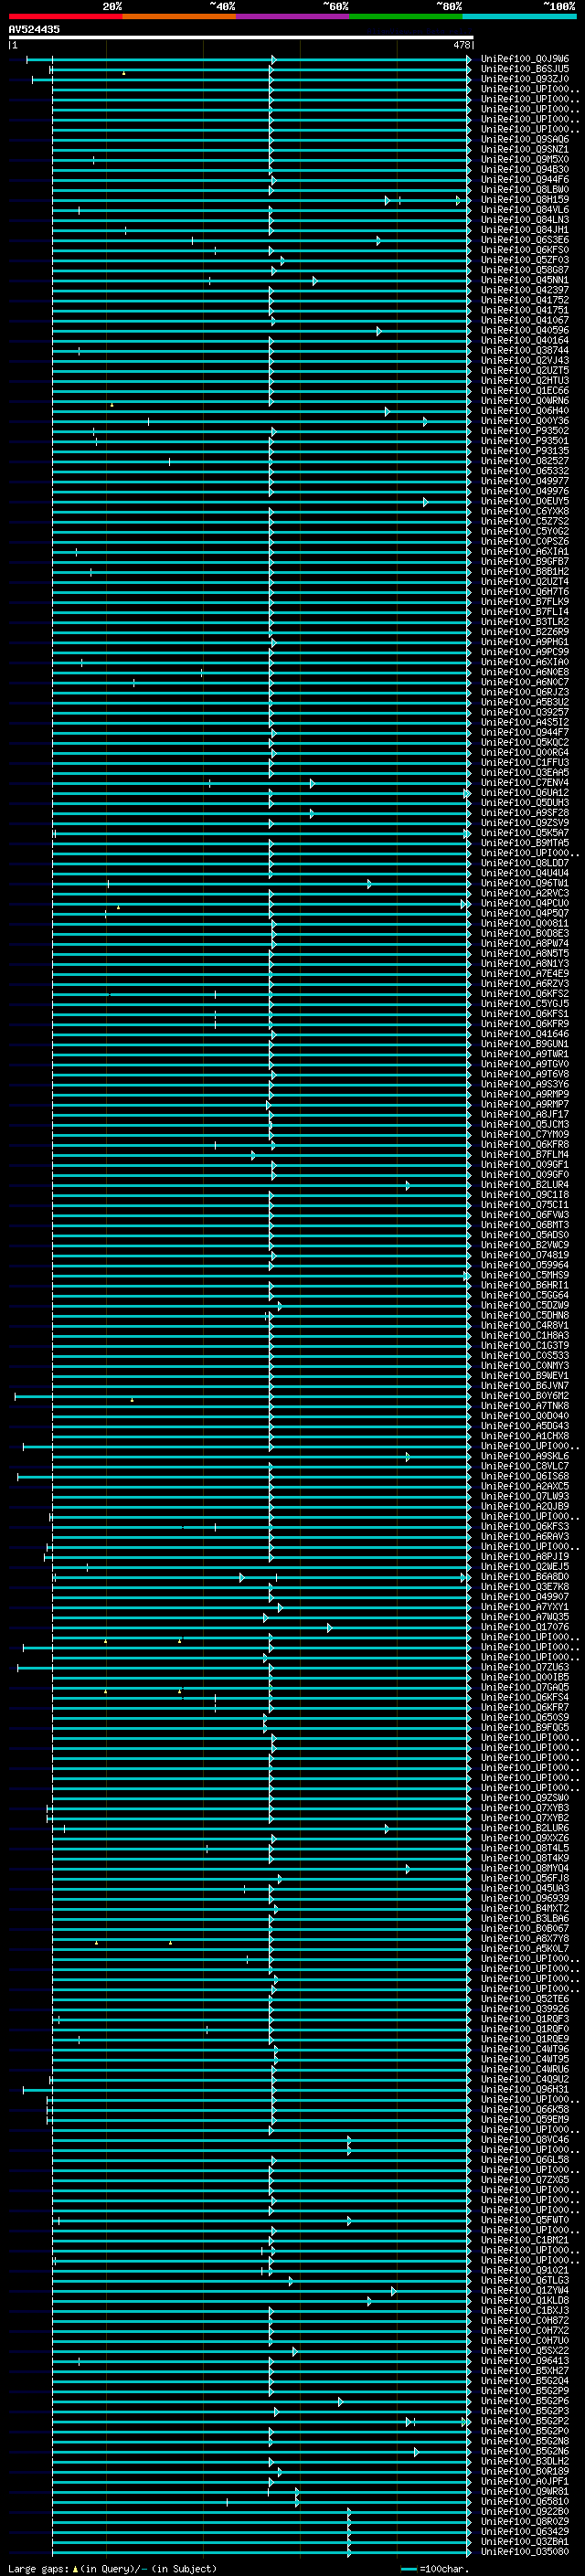Select hit label UniRef100_Q1ZYW4
The width and height of the screenshot is (585, 2576).
(x=525, y=2291)
